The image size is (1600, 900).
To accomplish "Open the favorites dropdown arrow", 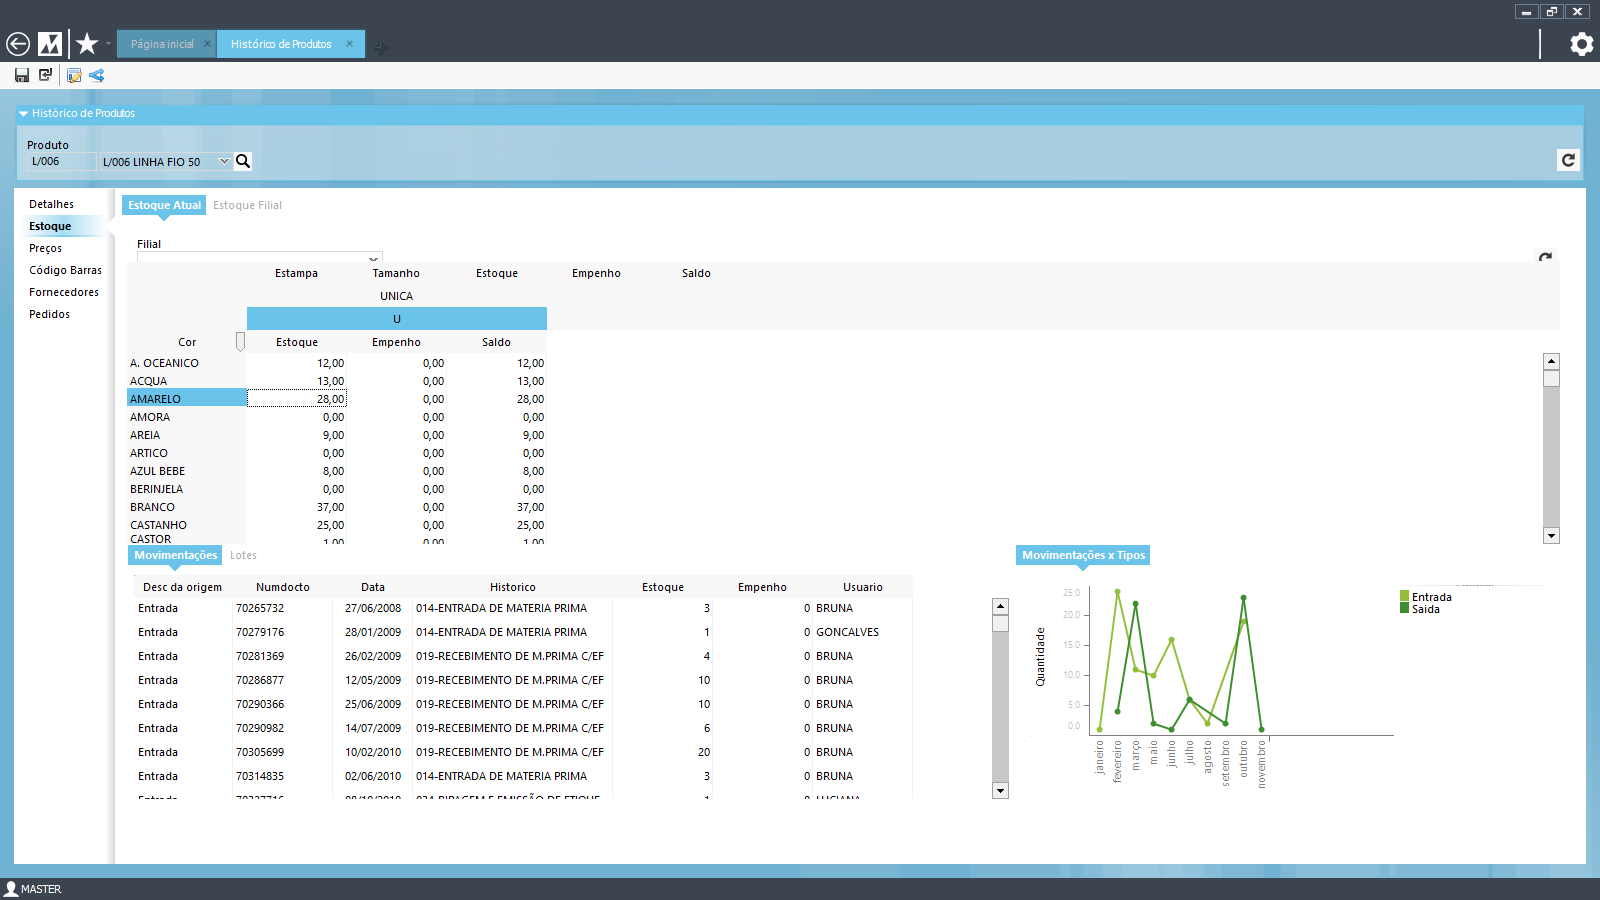I will [108, 44].
